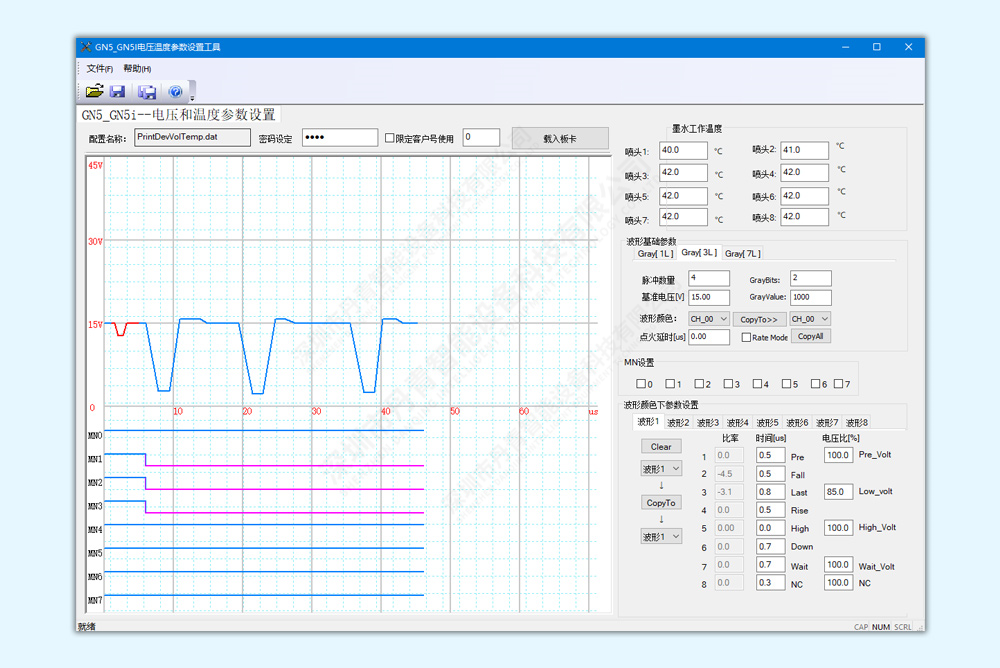This screenshot has height=668, width=1000.
Task: Click the 喷头4 temperature field
Action: point(804,173)
